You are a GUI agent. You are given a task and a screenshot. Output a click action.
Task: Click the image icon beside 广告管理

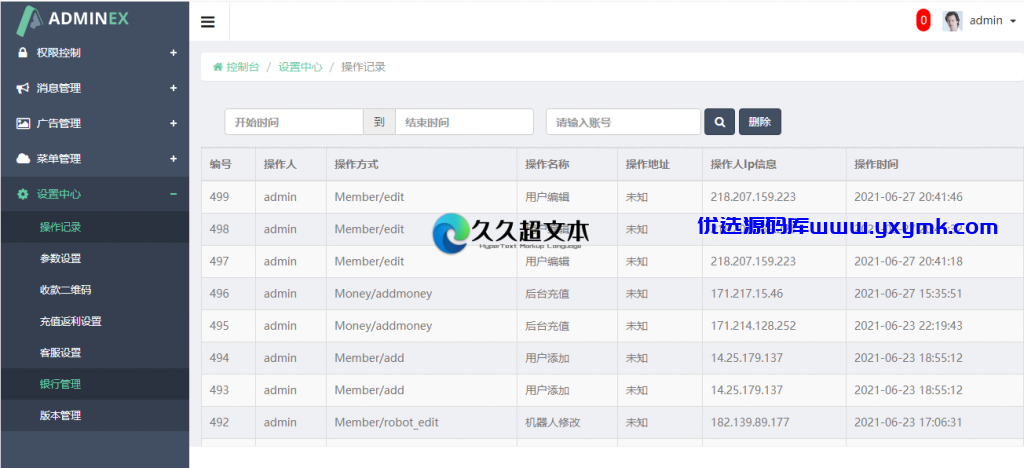point(23,123)
